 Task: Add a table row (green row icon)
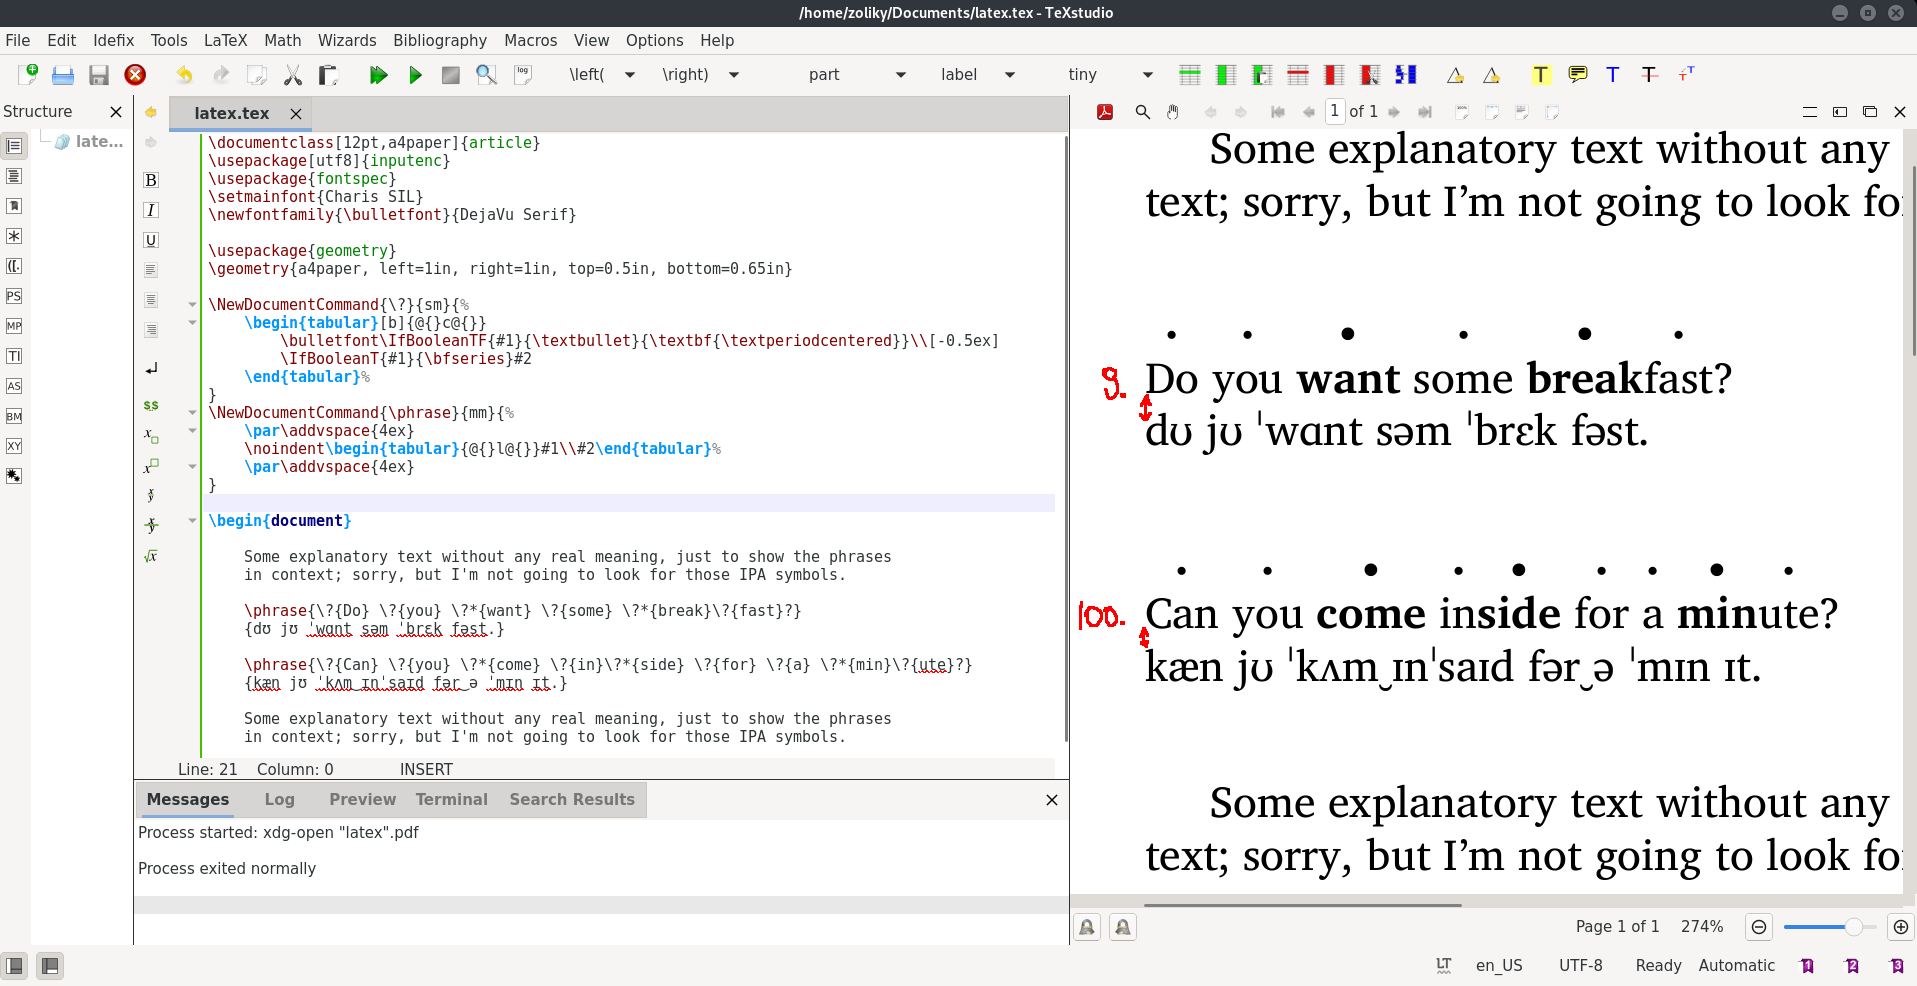1190,75
